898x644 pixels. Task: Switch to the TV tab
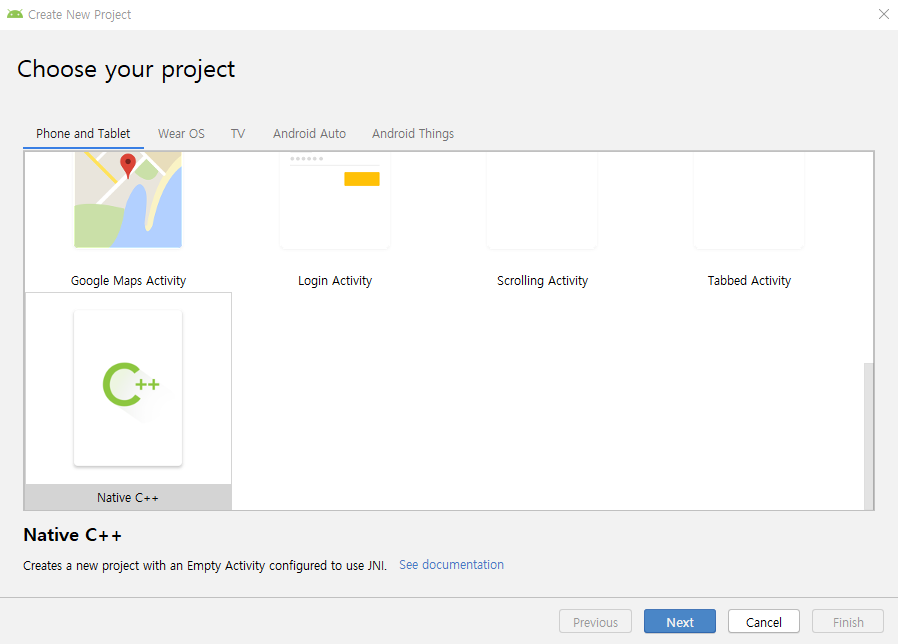click(x=238, y=134)
